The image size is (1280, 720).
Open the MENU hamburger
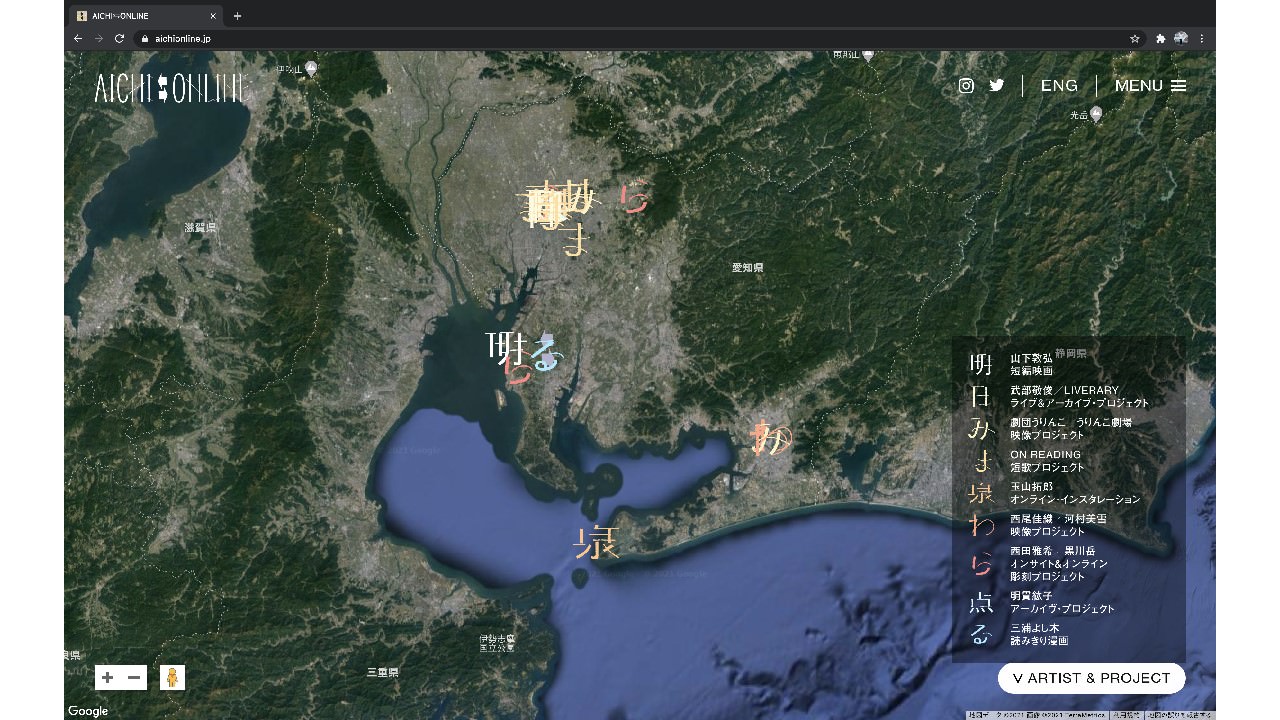pos(1150,86)
